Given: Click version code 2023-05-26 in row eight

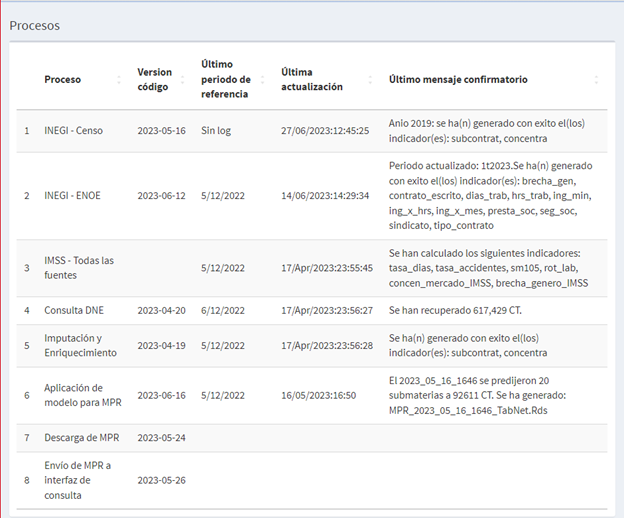Looking at the screenshot, I should click(x=161, y=480).
